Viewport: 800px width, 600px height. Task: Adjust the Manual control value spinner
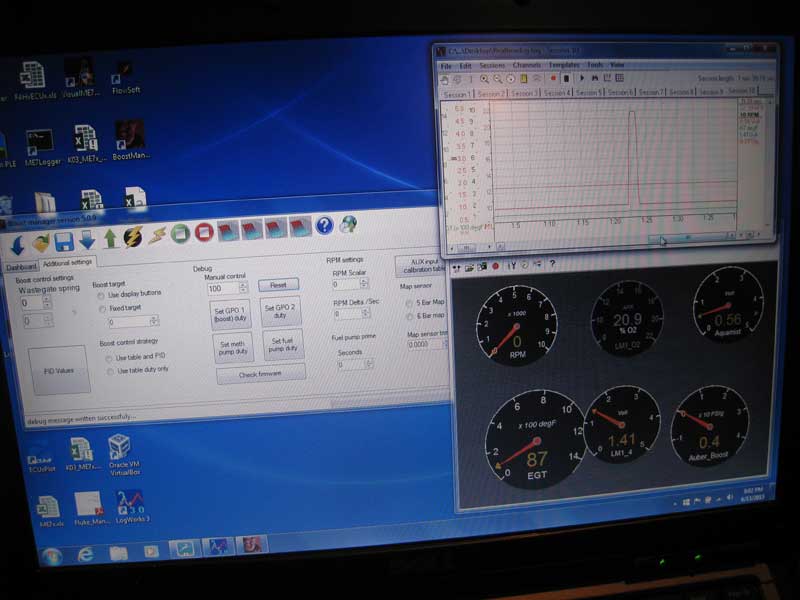click(x=243, y=285)
